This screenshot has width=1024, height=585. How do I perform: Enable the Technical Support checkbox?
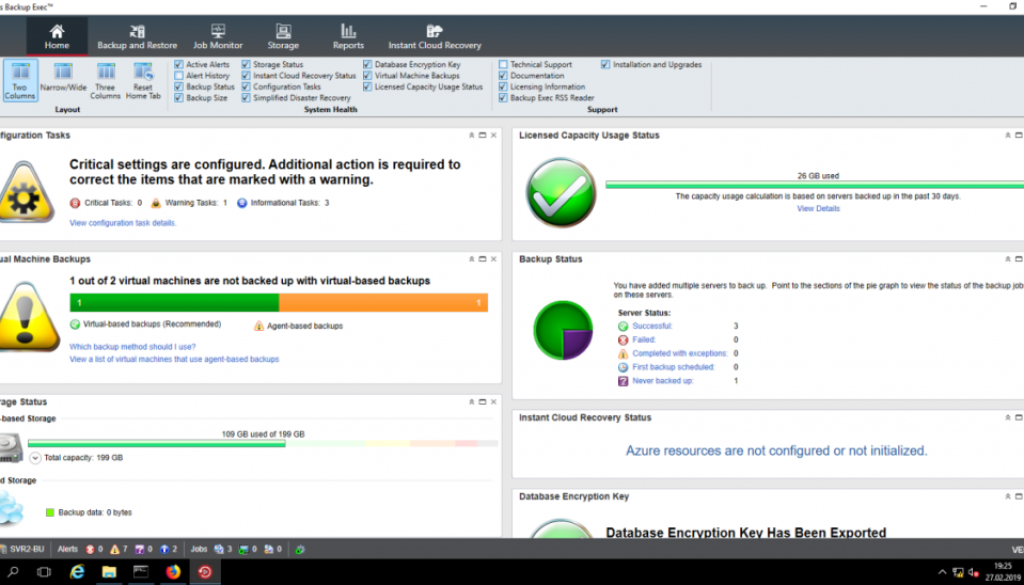503,65
